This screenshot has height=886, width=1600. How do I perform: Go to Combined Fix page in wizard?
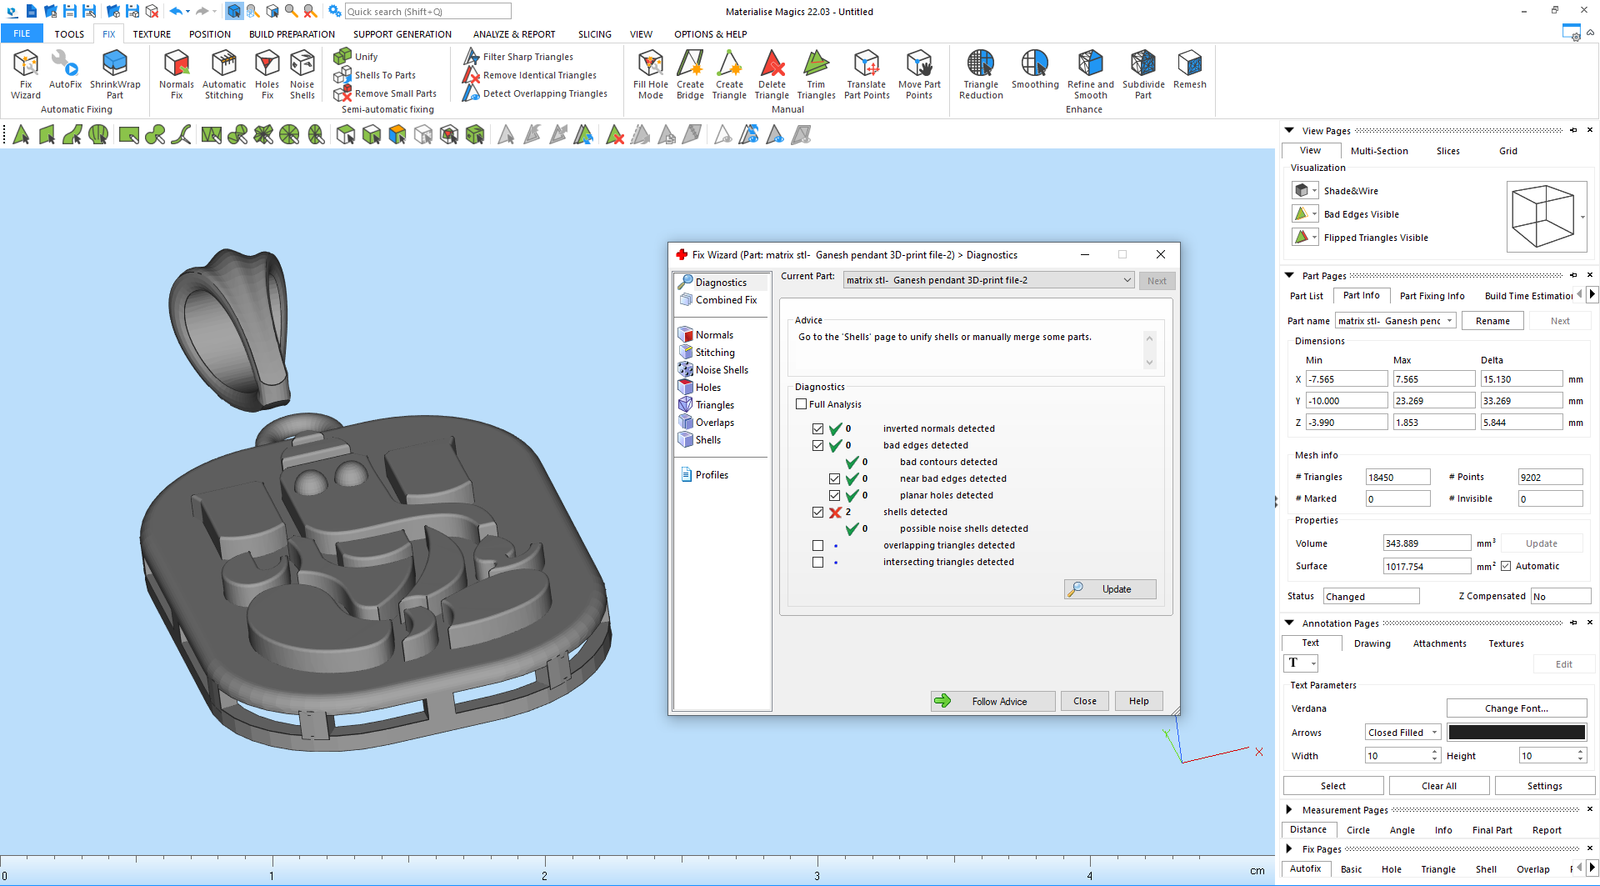tap(718, 300)
